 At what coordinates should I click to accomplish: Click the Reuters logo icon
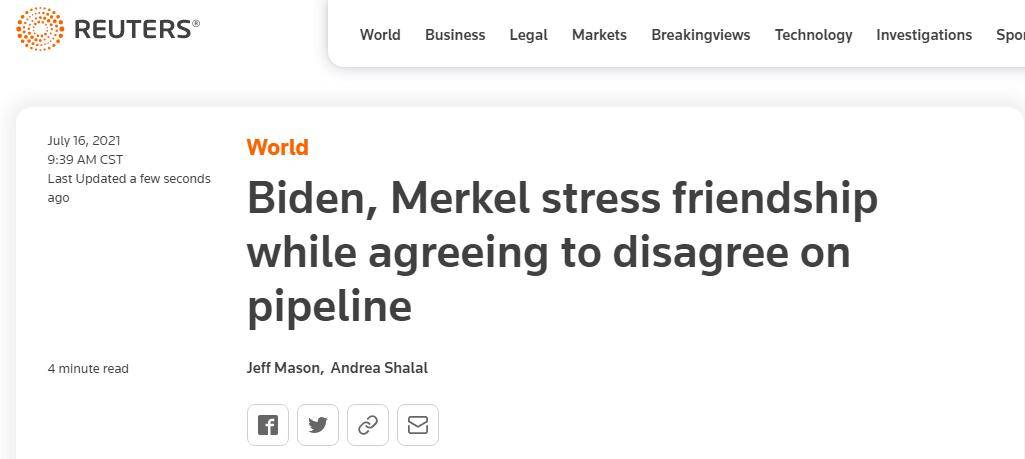pos(39,30)
